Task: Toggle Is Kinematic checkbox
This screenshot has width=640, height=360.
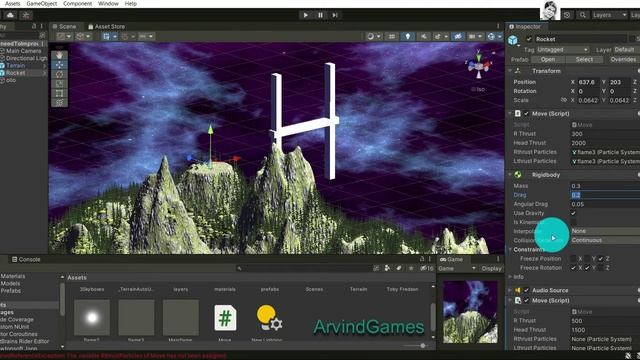Action: pos(573,222)
